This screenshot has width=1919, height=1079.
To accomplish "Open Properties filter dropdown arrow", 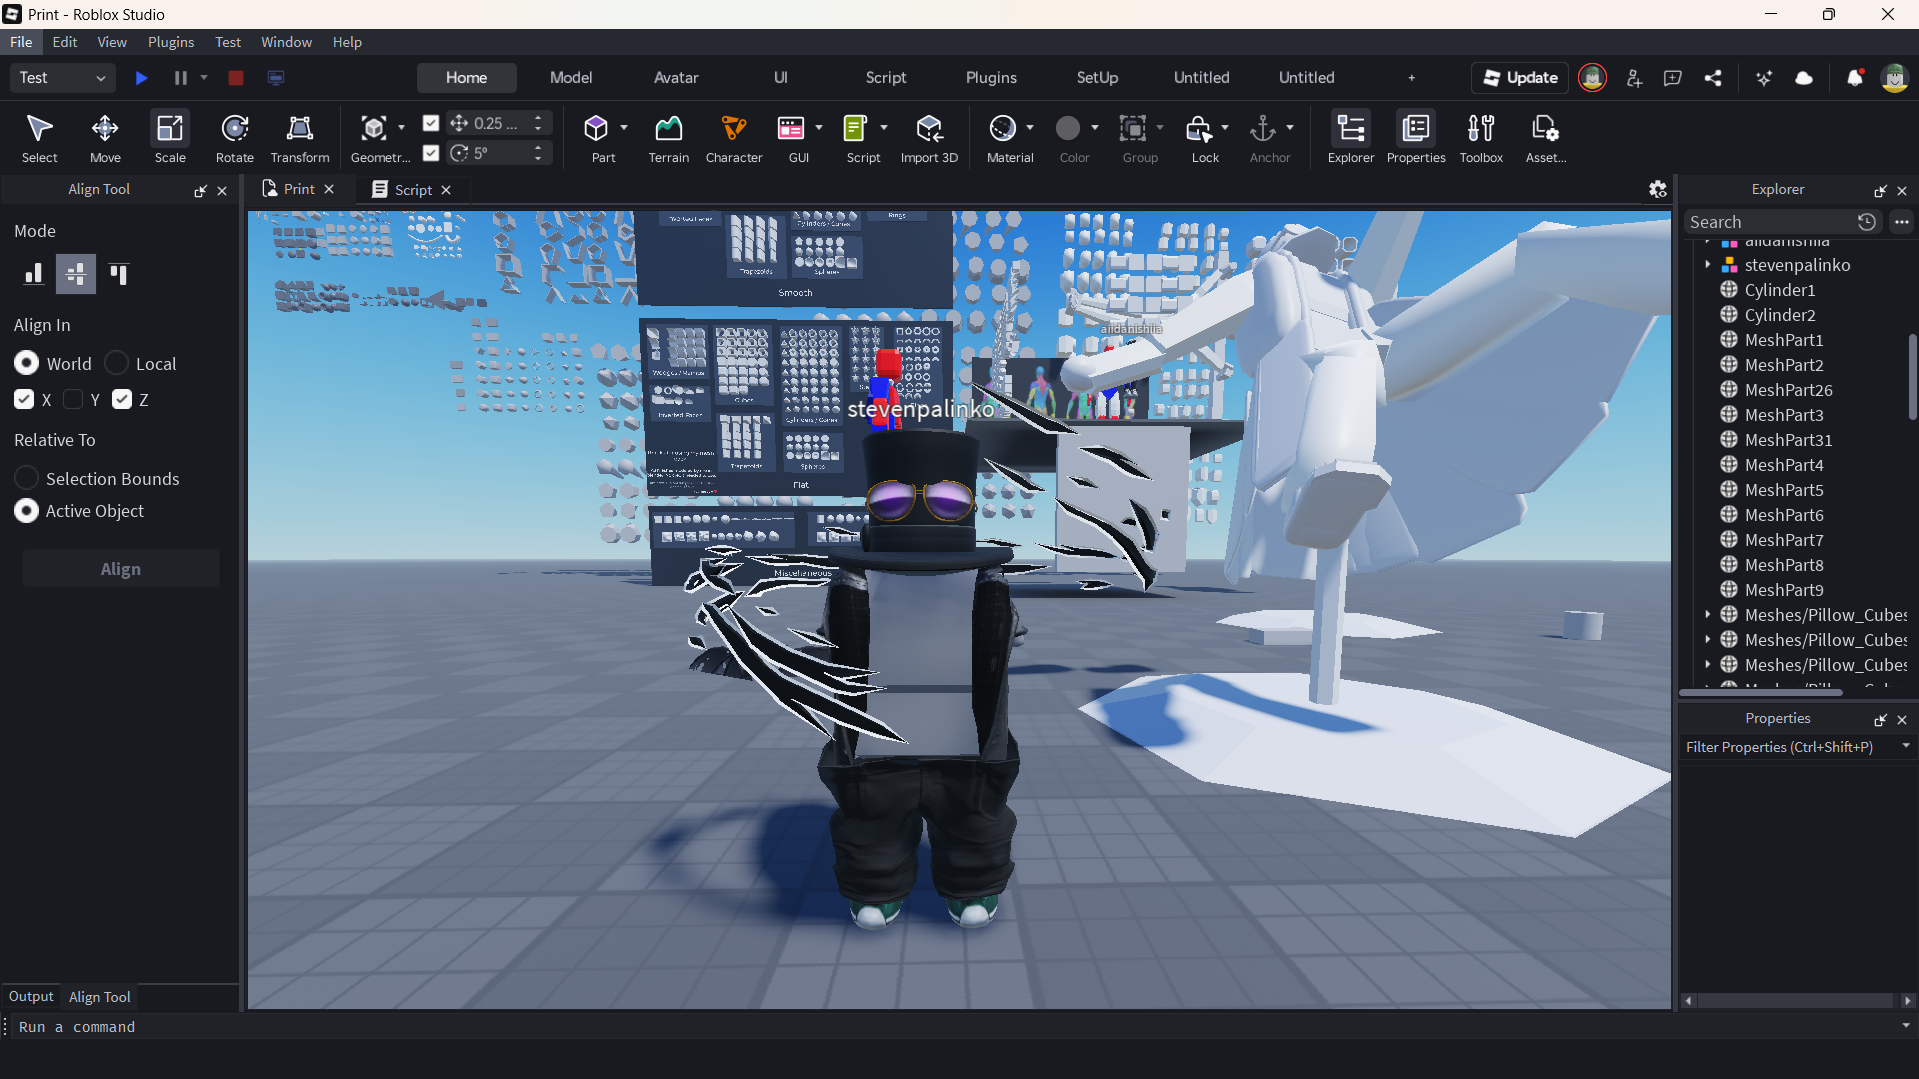I will point(1905,746).
